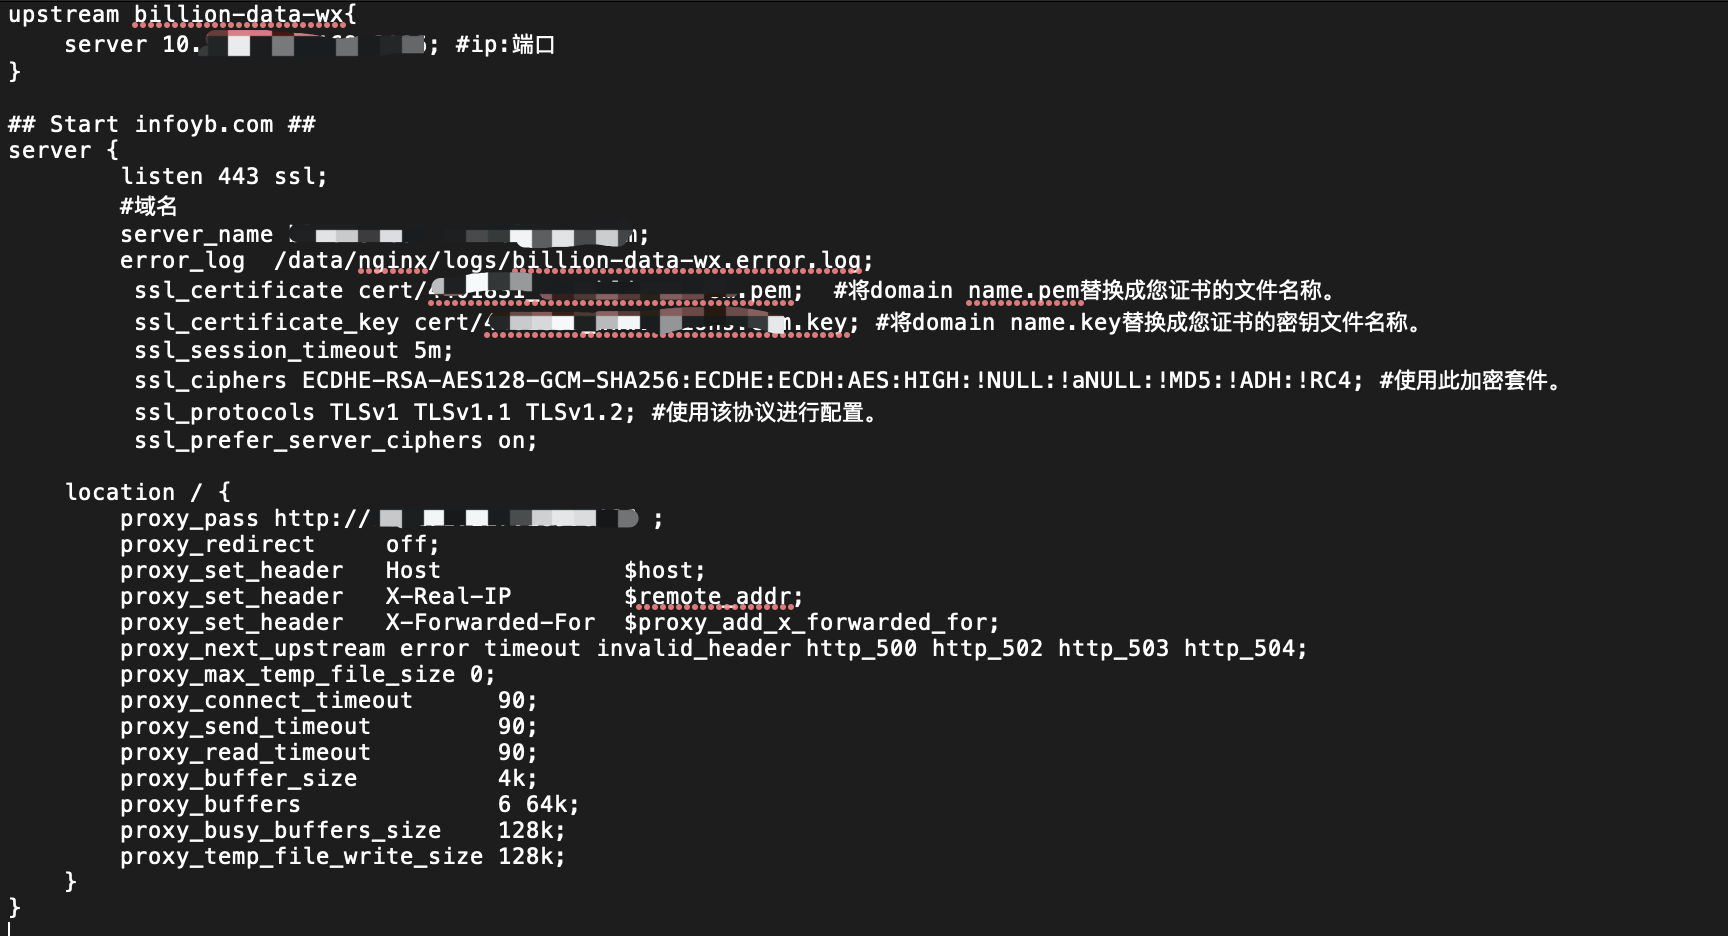The width and height of the screenshot is (1728, 936).
Task: Click on "proxy_busy_buffers_size" directive
Action: coord(280,830)
